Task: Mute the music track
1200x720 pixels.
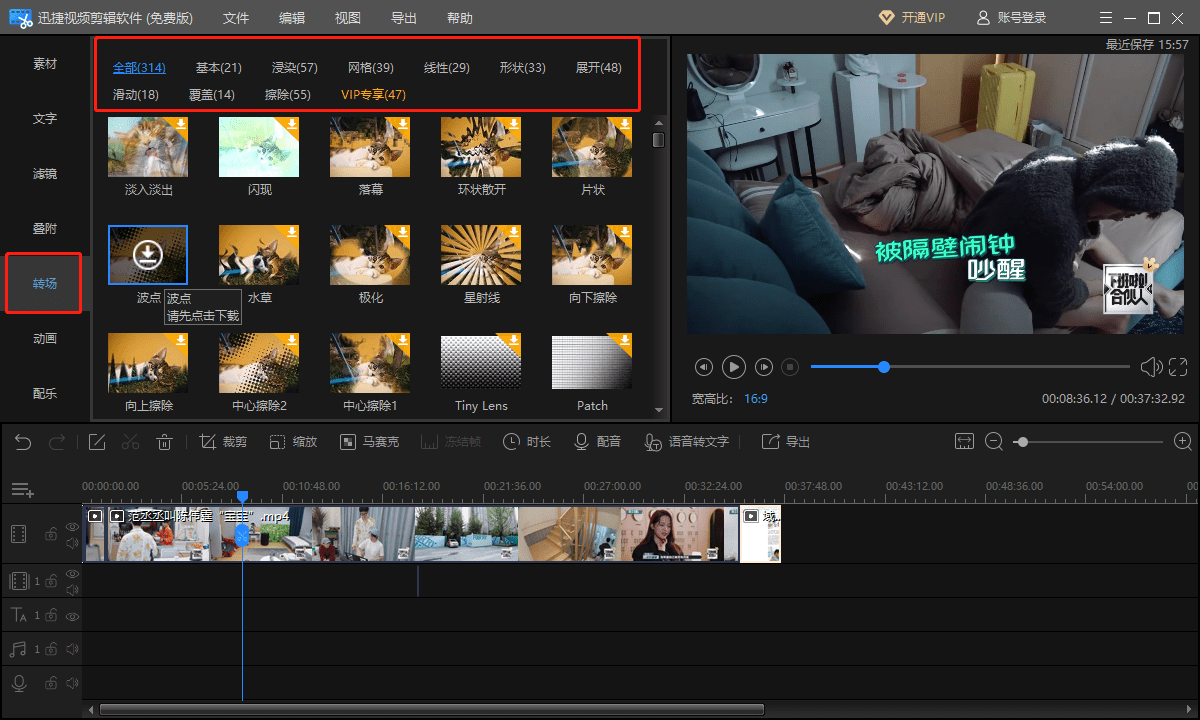Action: (72, 650)
